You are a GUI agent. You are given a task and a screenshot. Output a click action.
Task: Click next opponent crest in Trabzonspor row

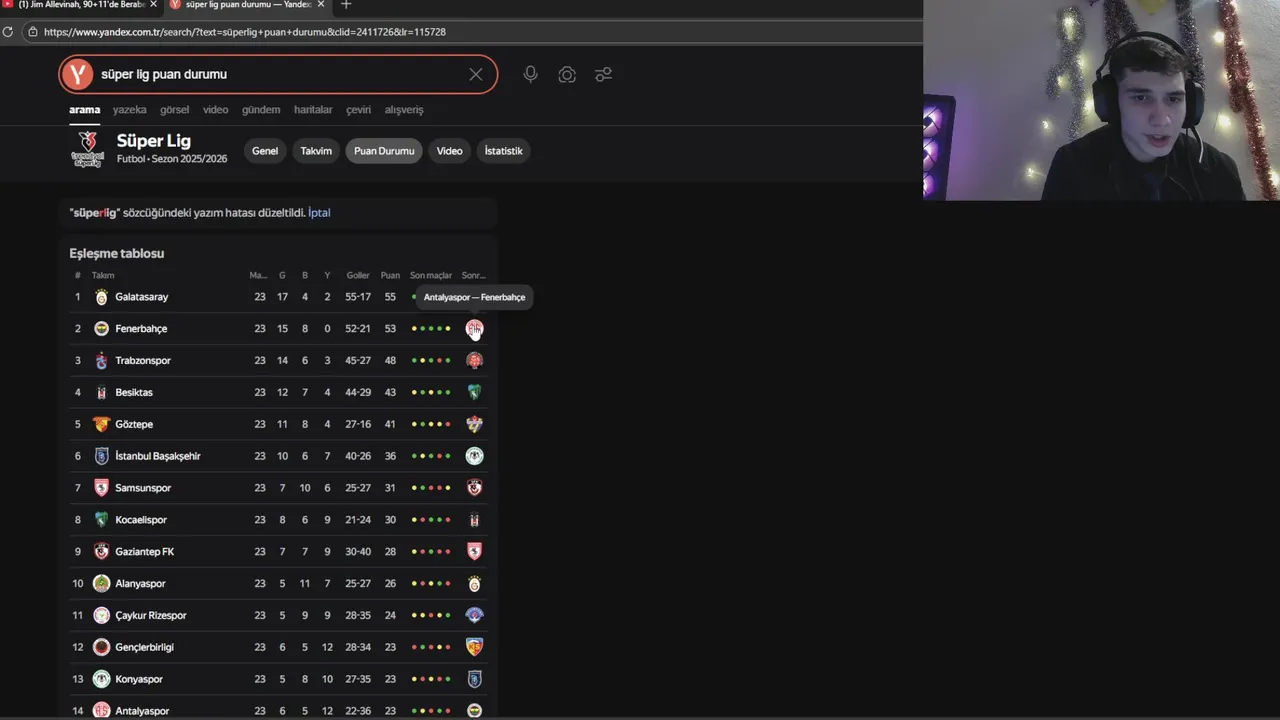click(475, 361)
